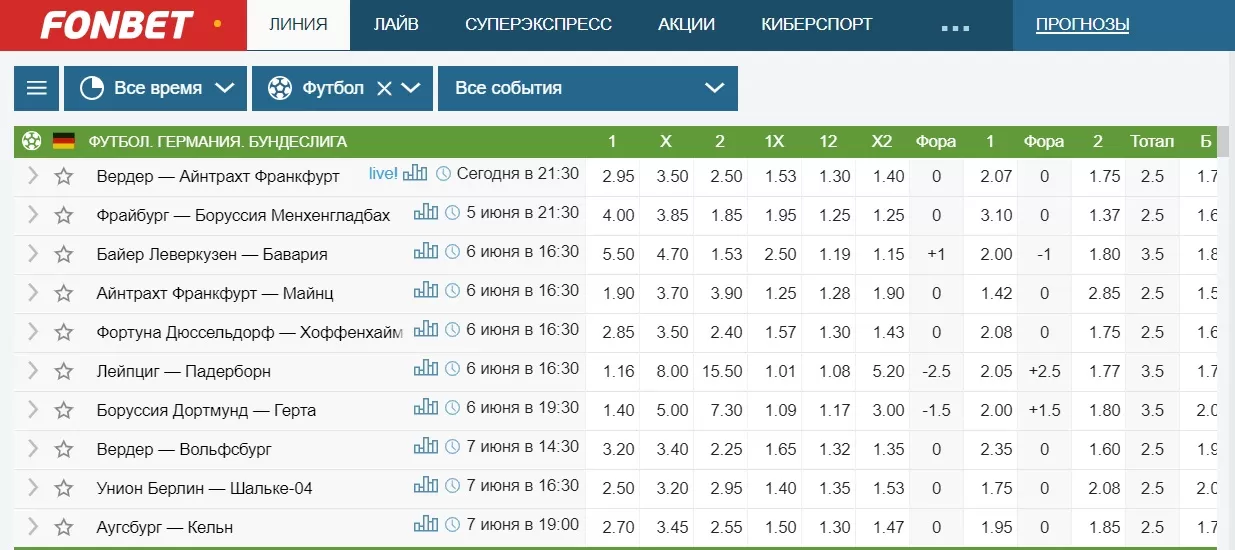Bet on Лейпциг win at 1.16

619,371
